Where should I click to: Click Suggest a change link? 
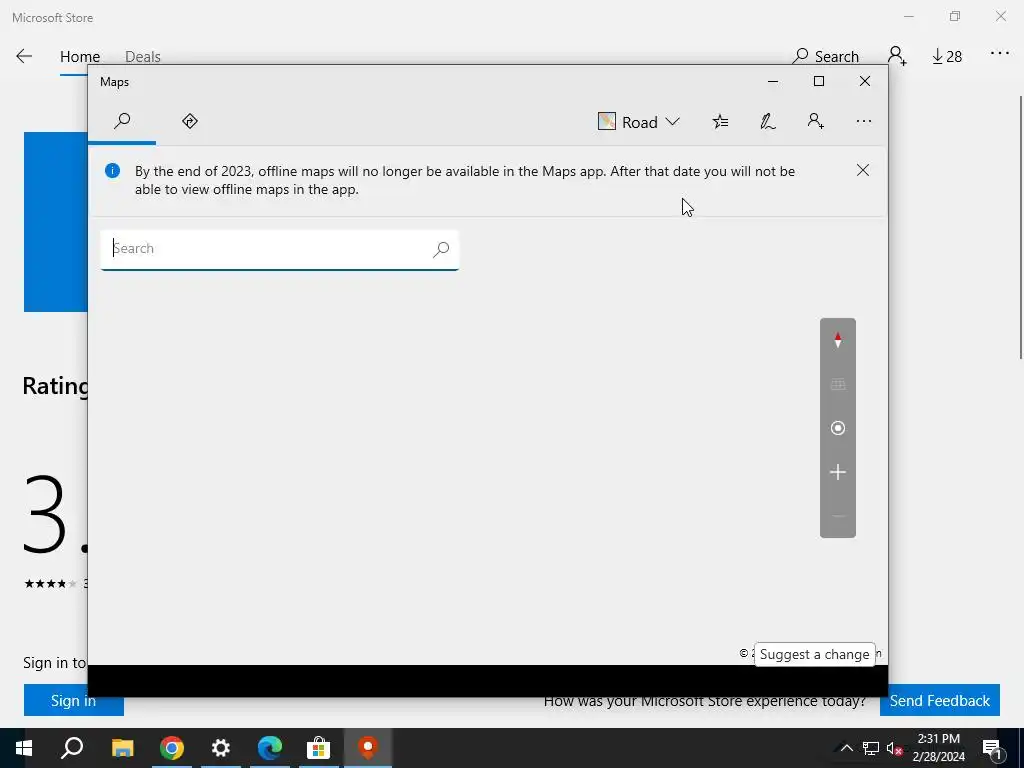(x=814, y=654)
